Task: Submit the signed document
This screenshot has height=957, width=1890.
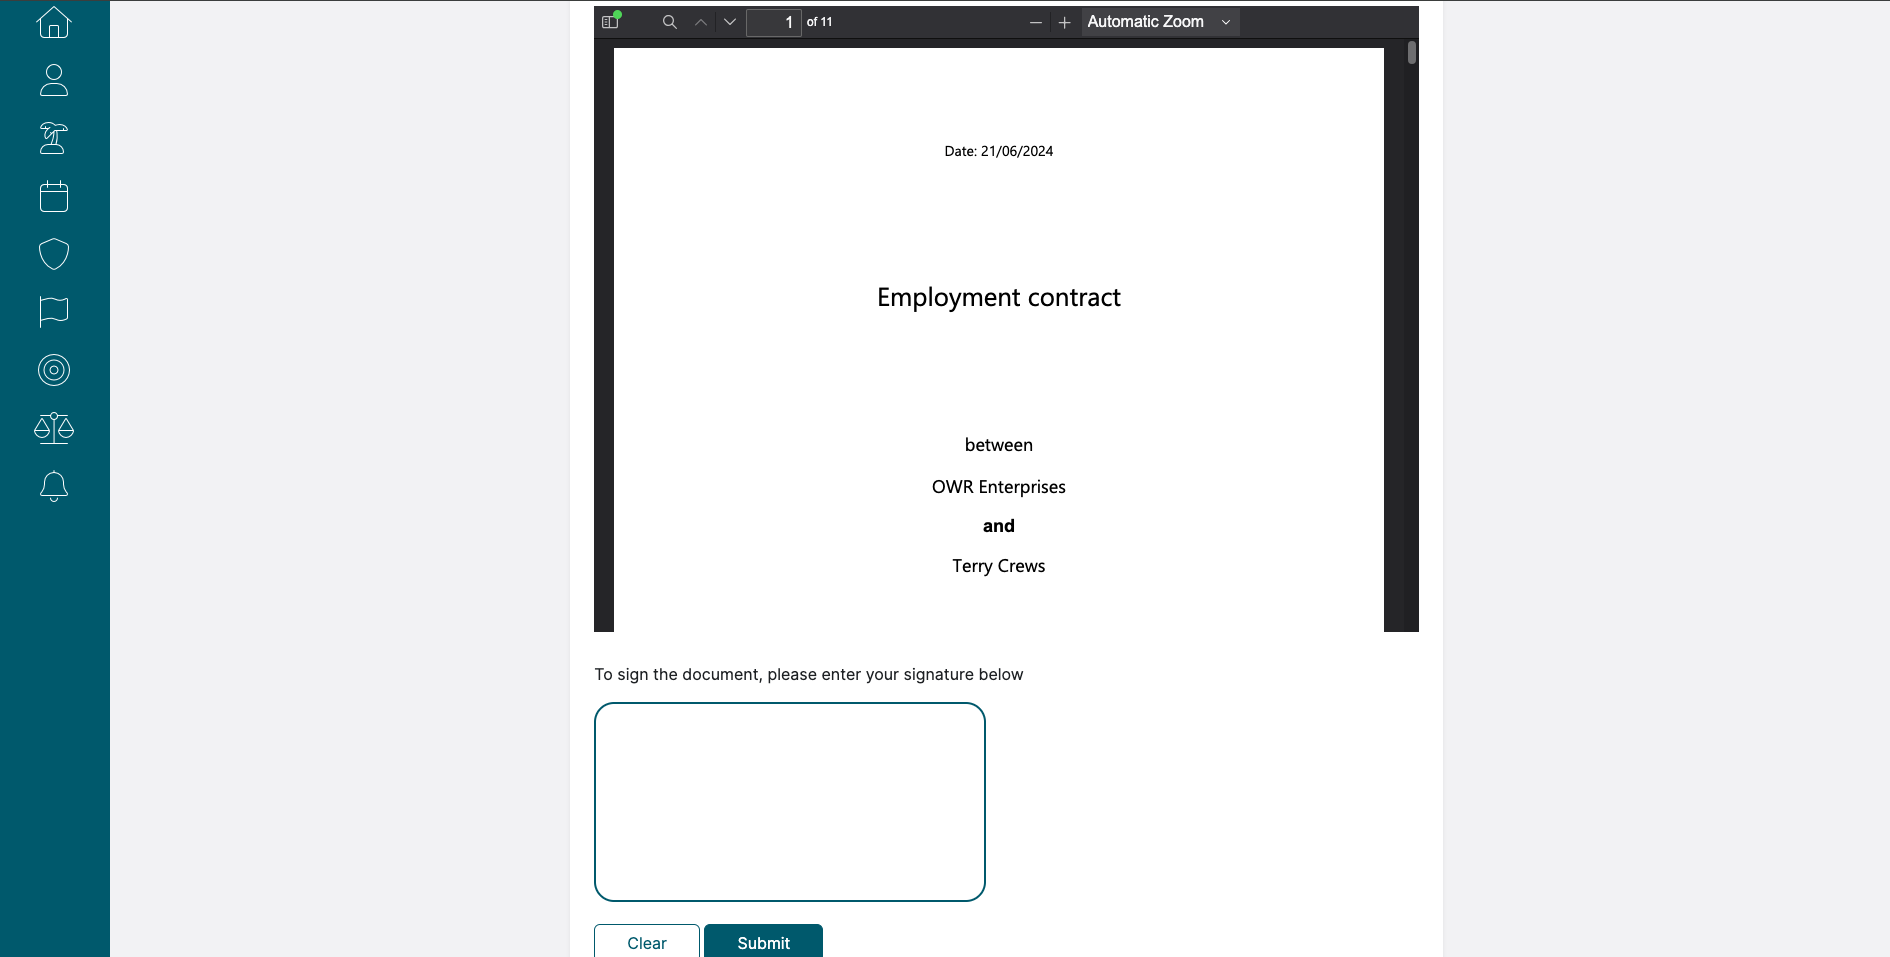Action: (763, 942)
